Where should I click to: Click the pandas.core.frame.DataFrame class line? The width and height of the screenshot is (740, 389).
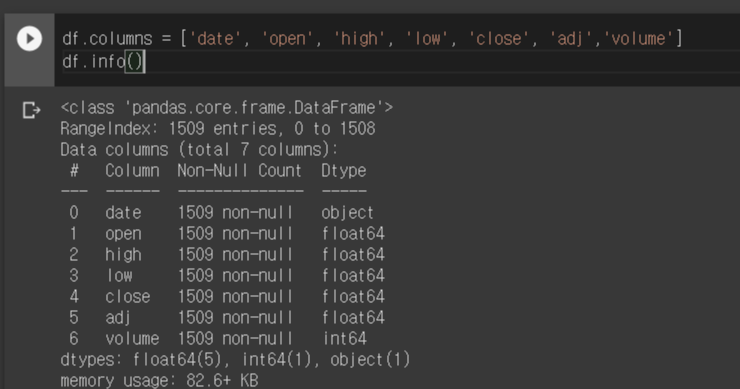pyautogui.click(x=227, y=108)
